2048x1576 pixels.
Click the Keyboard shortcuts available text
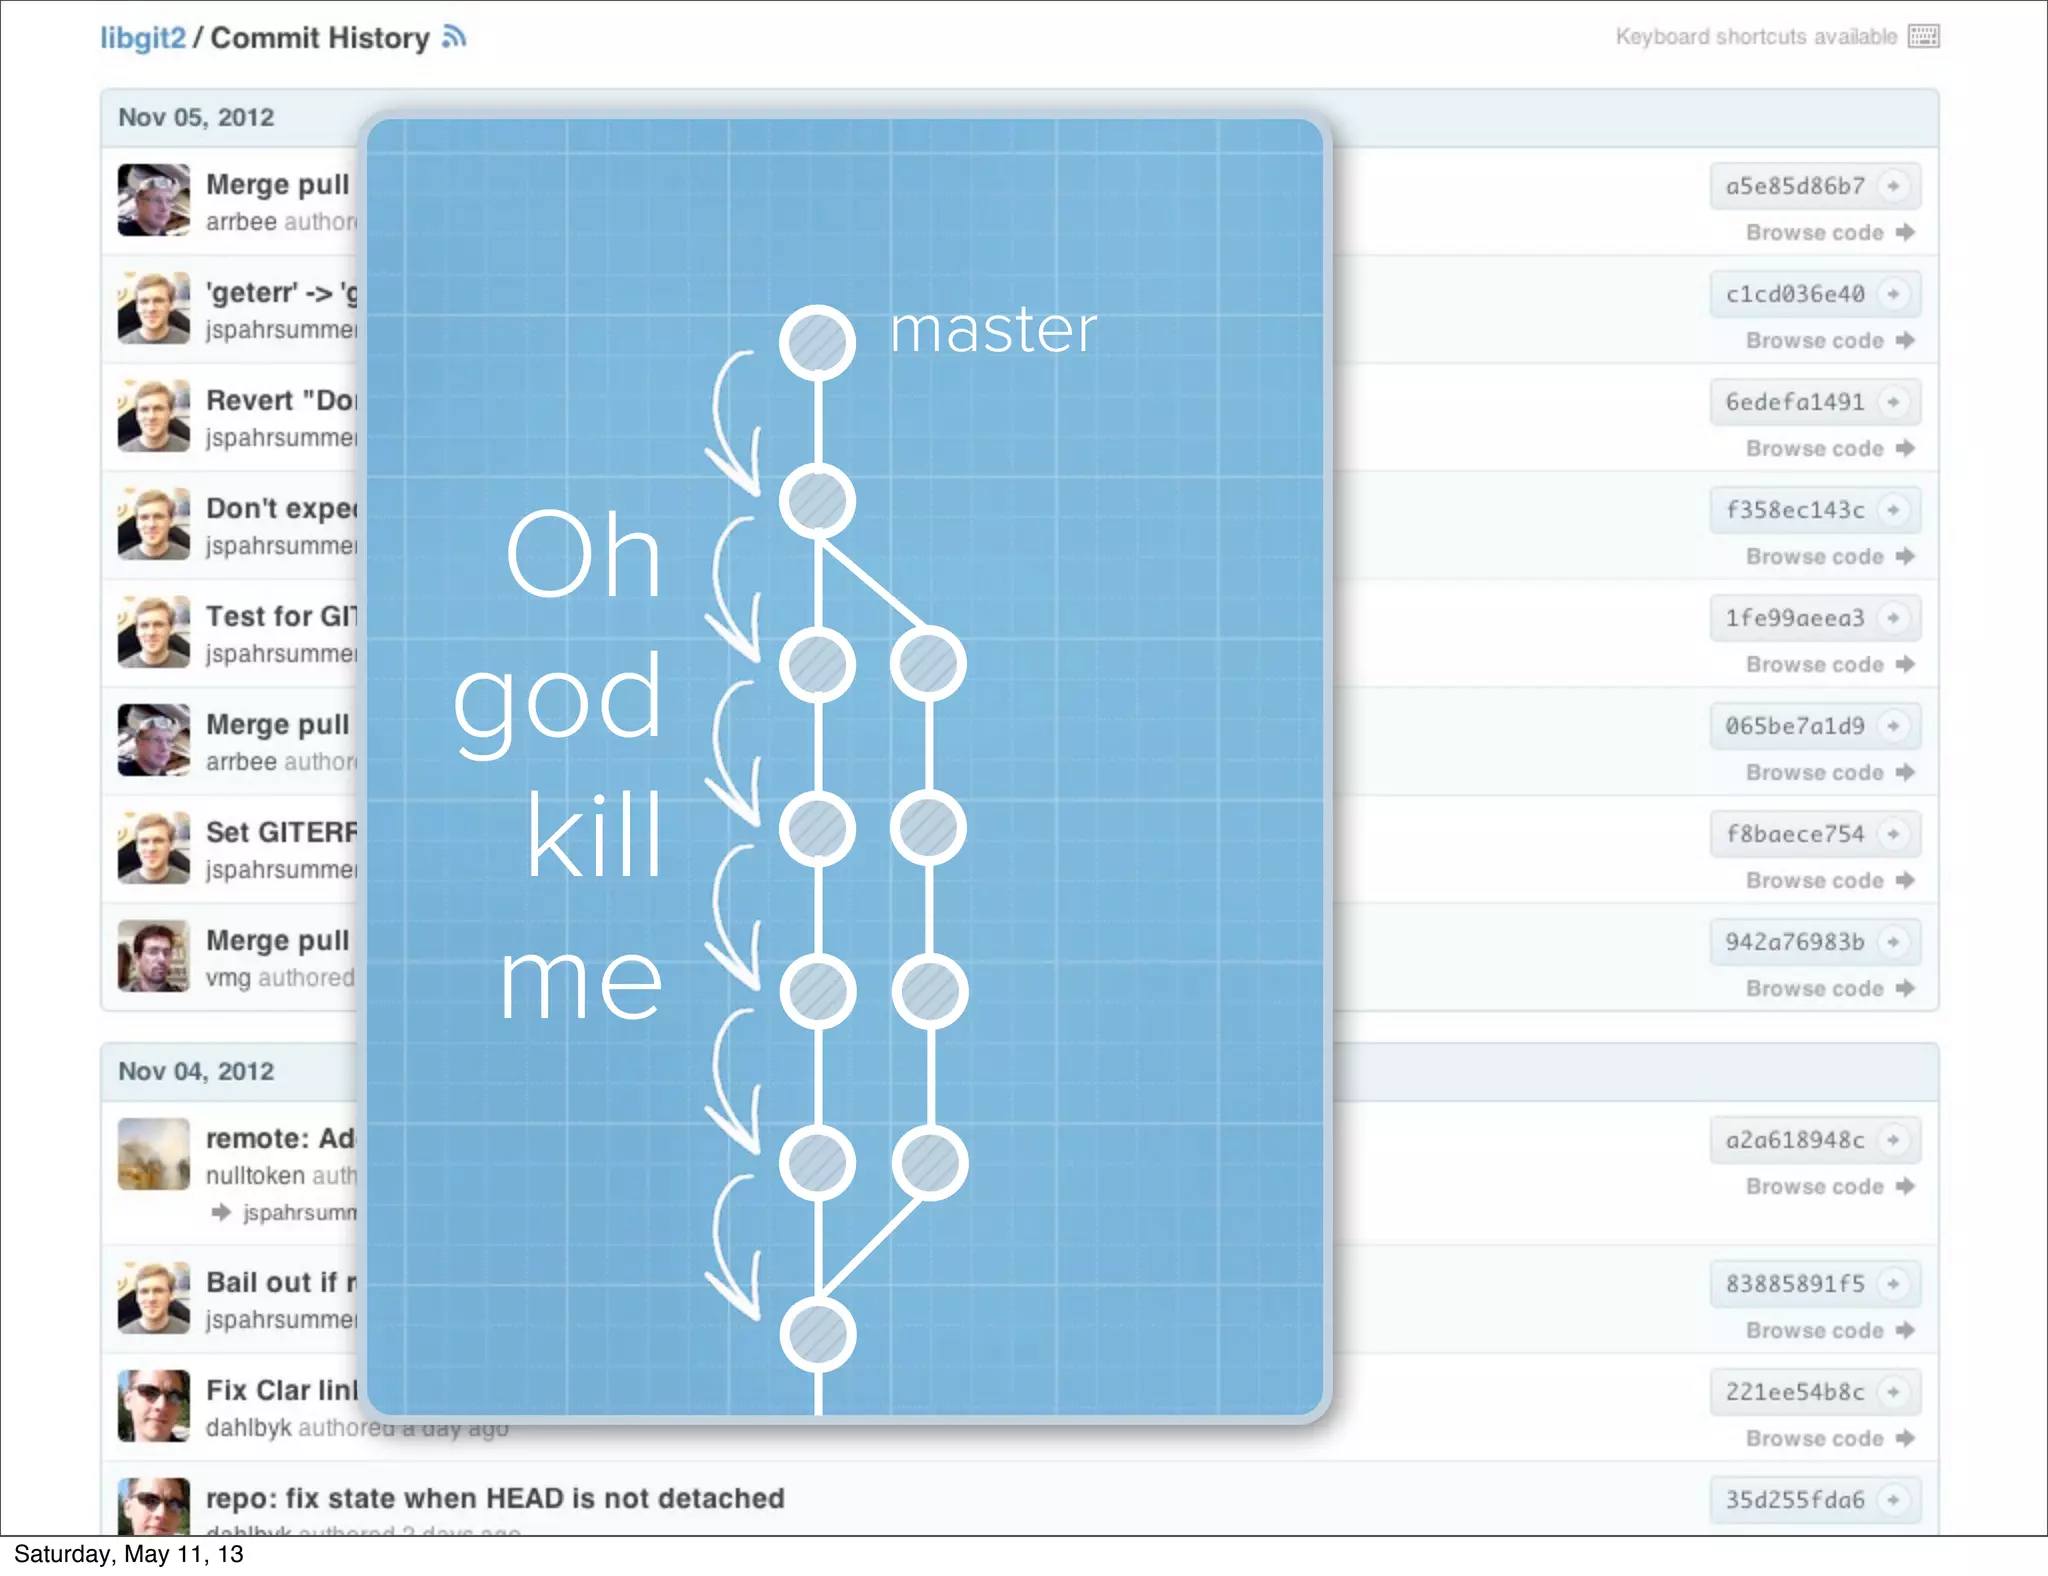click(1756, 37)
